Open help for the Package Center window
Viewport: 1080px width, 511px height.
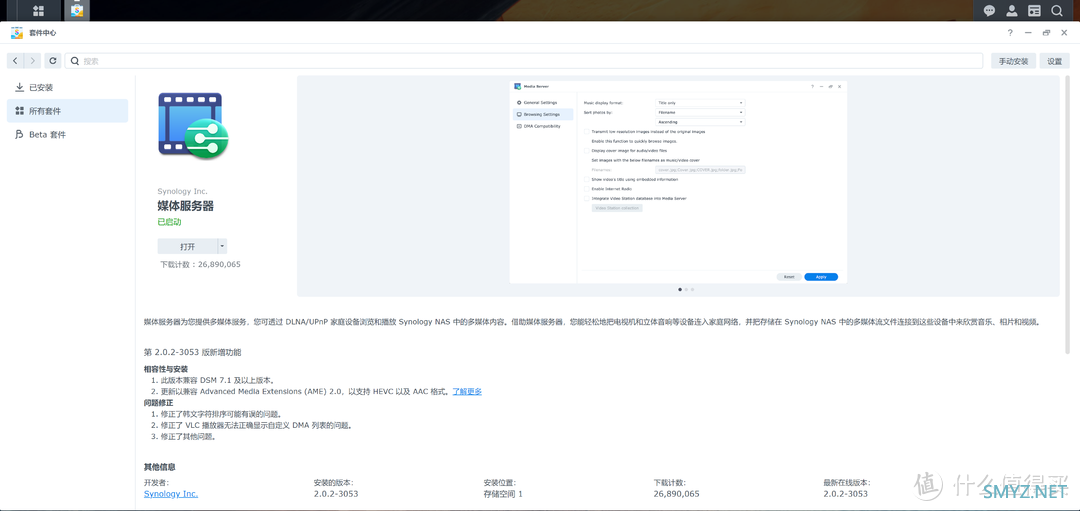(1010, 32)
